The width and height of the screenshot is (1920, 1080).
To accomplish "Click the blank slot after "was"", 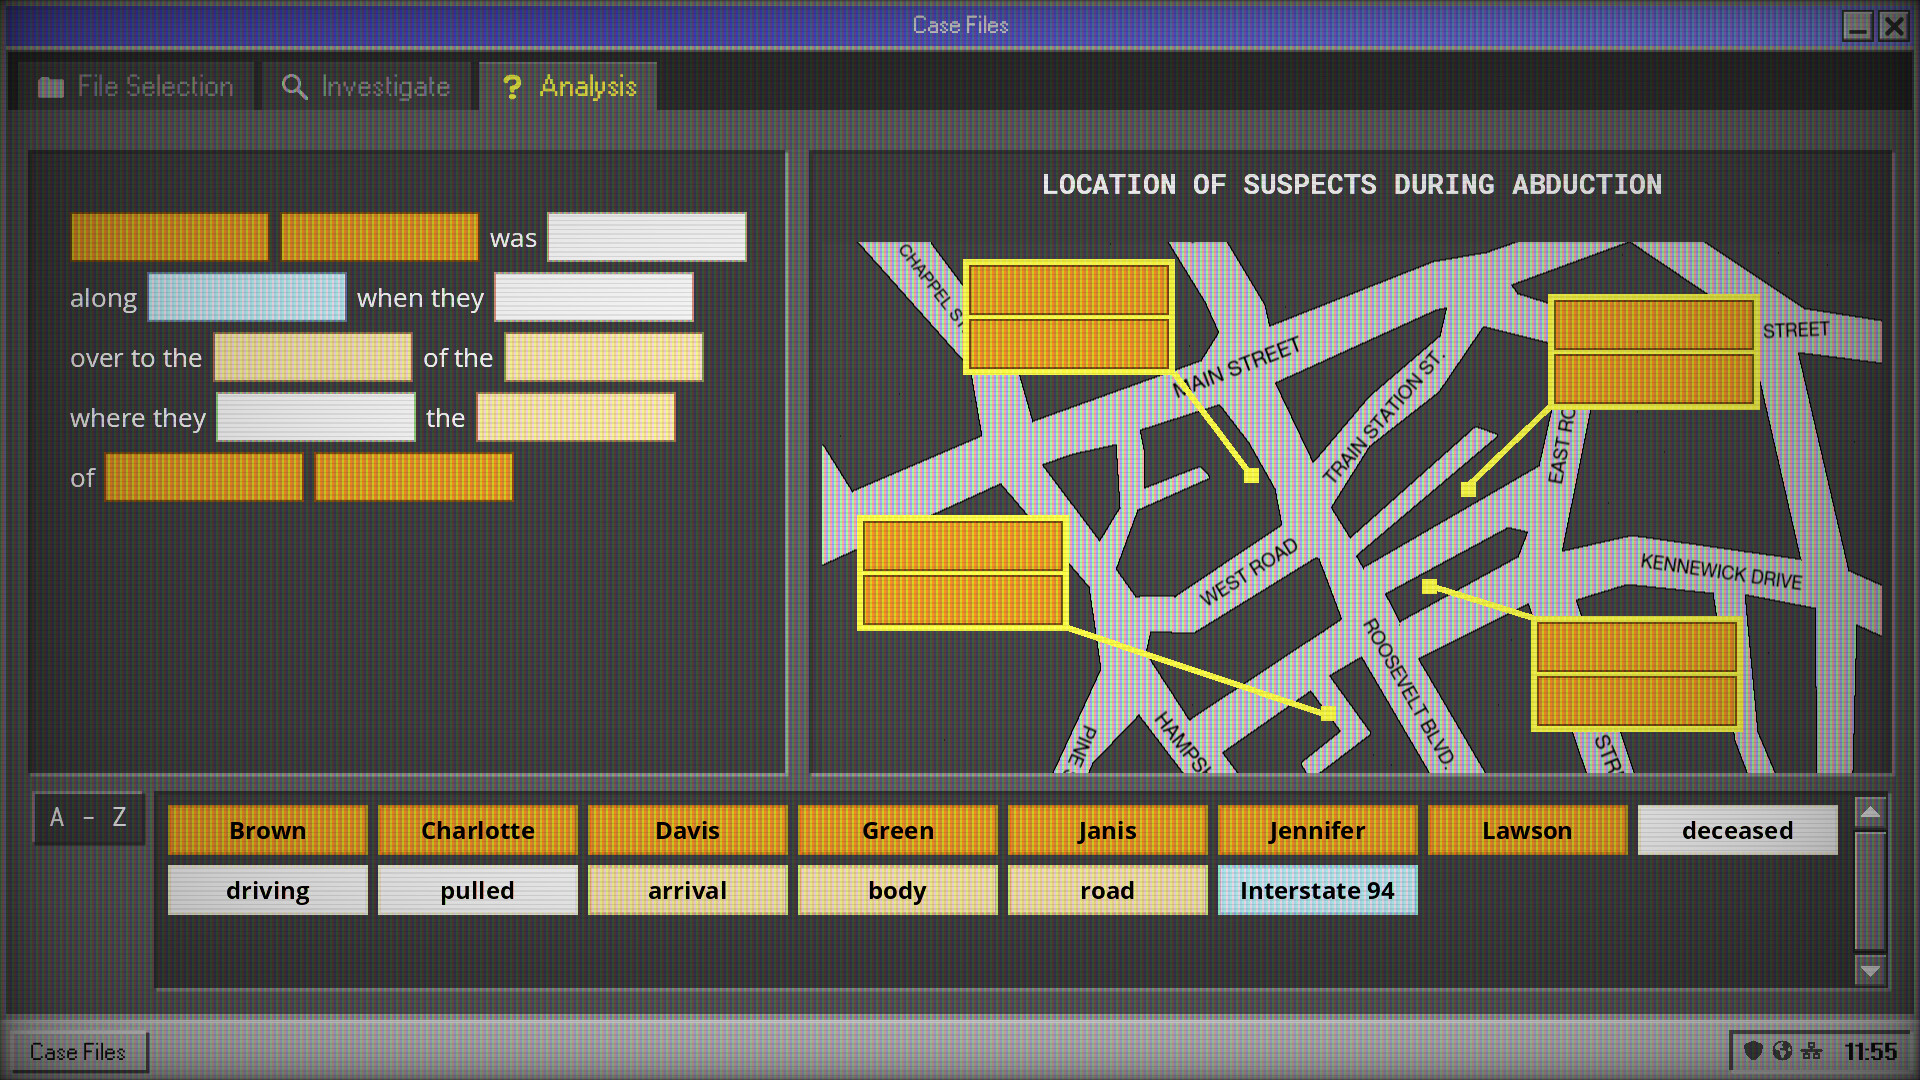I will click(x=646, y=237).
